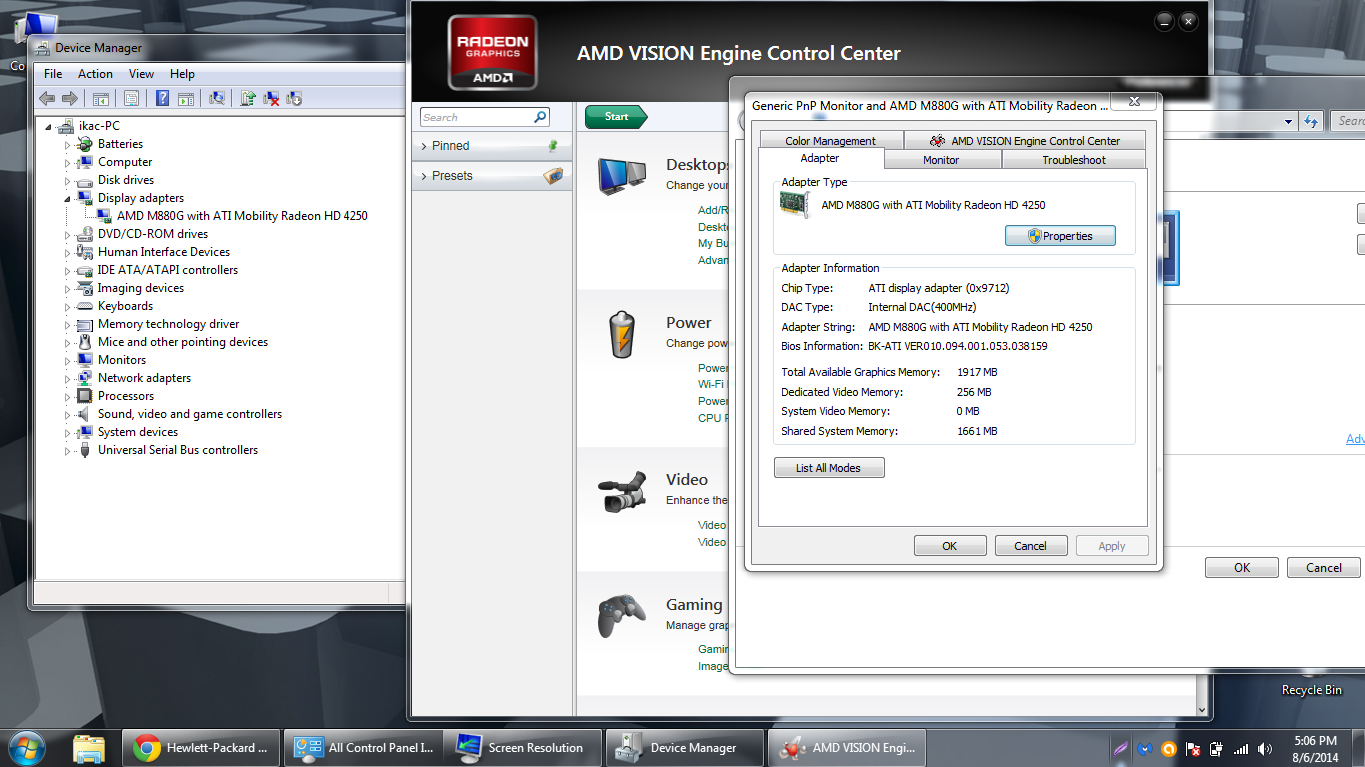Expand the Pinned section in AMD sidebar

[x=424, y=146]
